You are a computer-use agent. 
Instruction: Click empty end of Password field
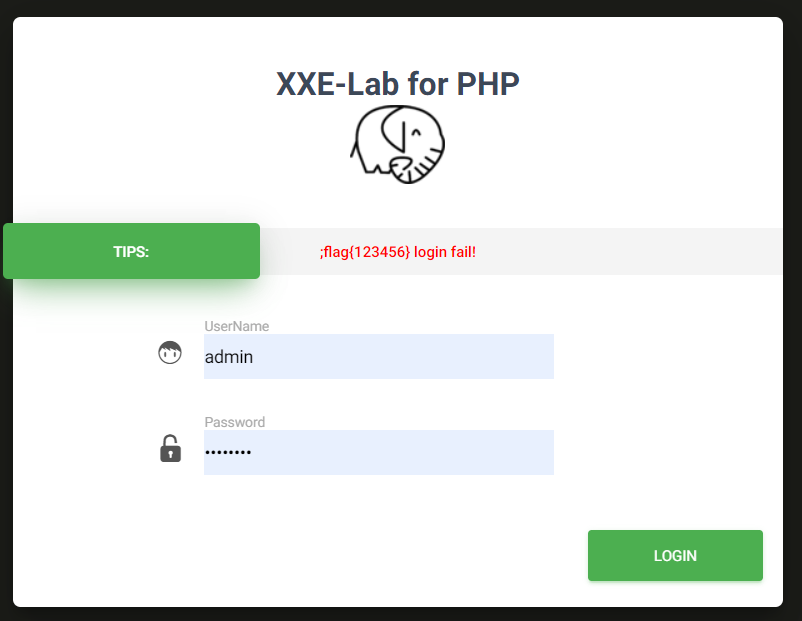click(x=500, y=452)
